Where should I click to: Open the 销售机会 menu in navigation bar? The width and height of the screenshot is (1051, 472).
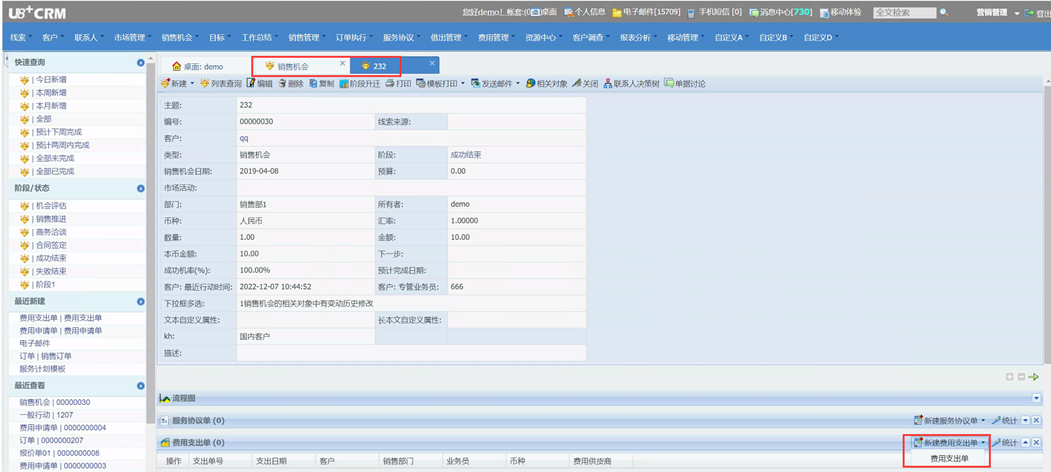pyautogui.click(x=177, y=38)
